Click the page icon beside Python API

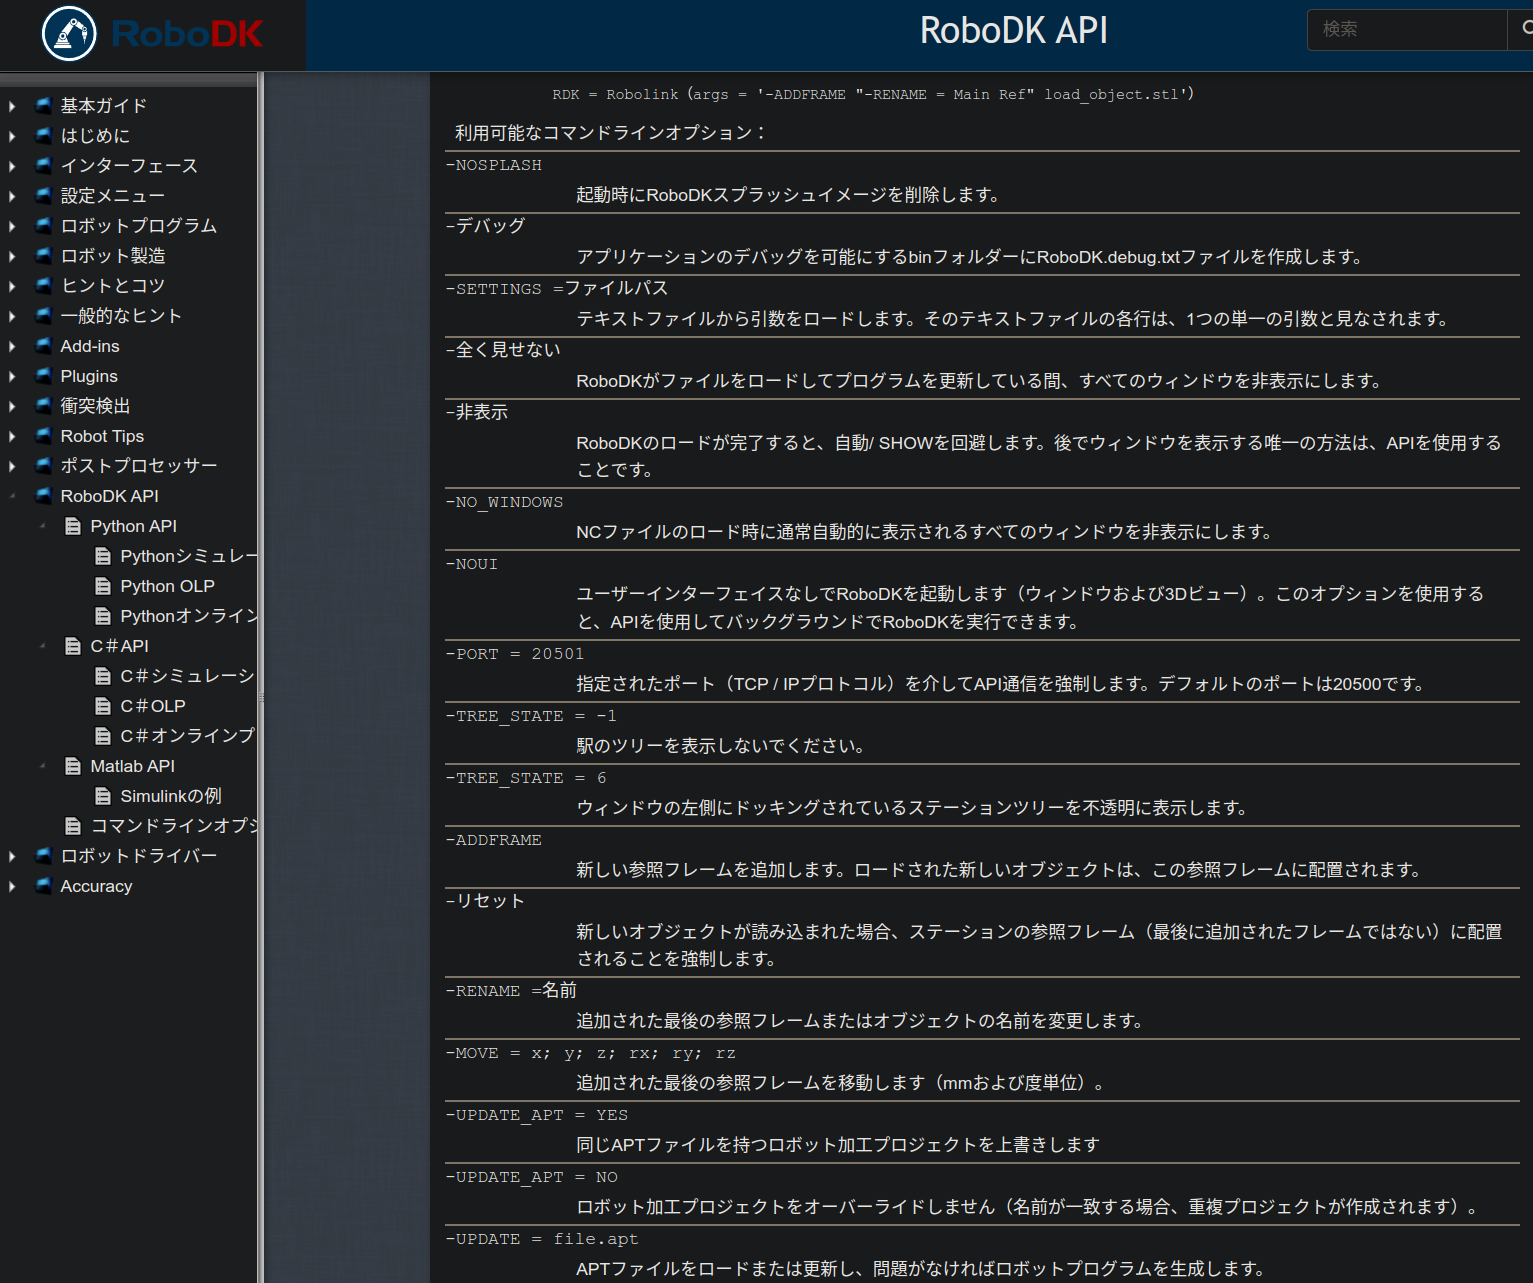[x=73, y=526]
